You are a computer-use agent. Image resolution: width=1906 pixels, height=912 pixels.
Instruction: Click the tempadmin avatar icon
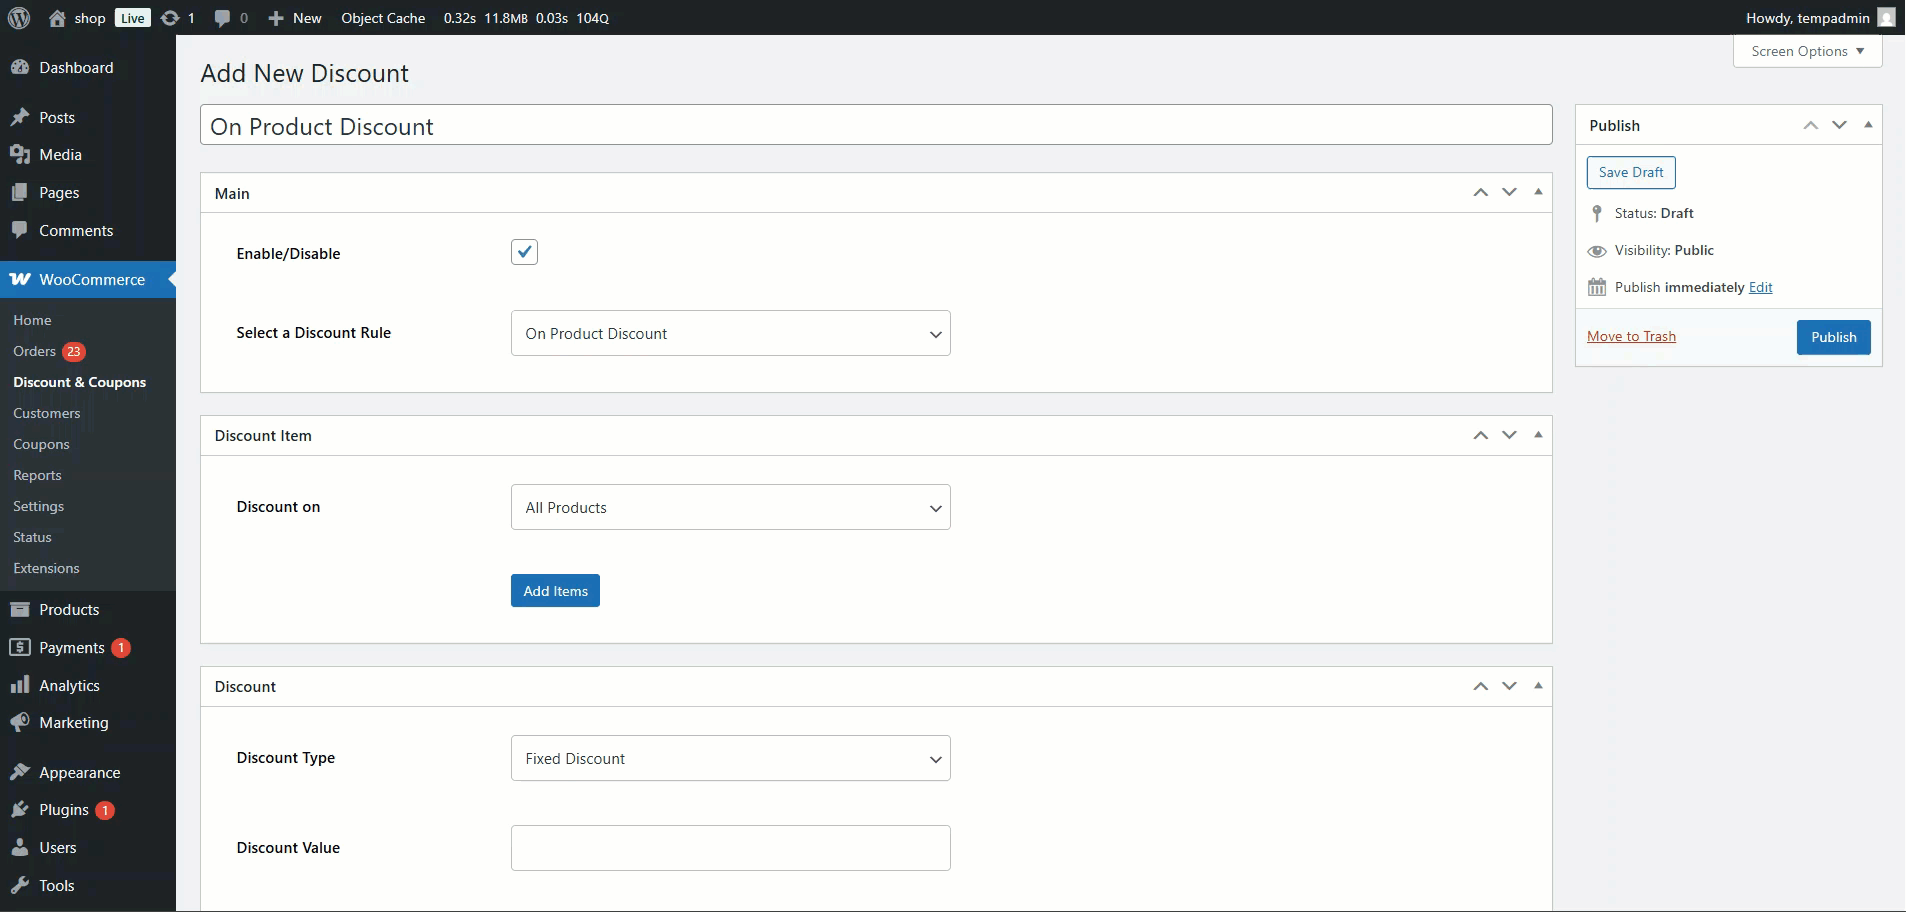[1886, 18]
